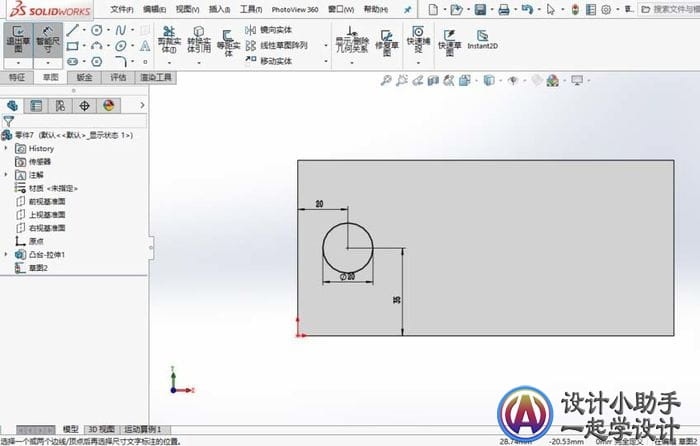Expand the History tree node

[6, 148]
